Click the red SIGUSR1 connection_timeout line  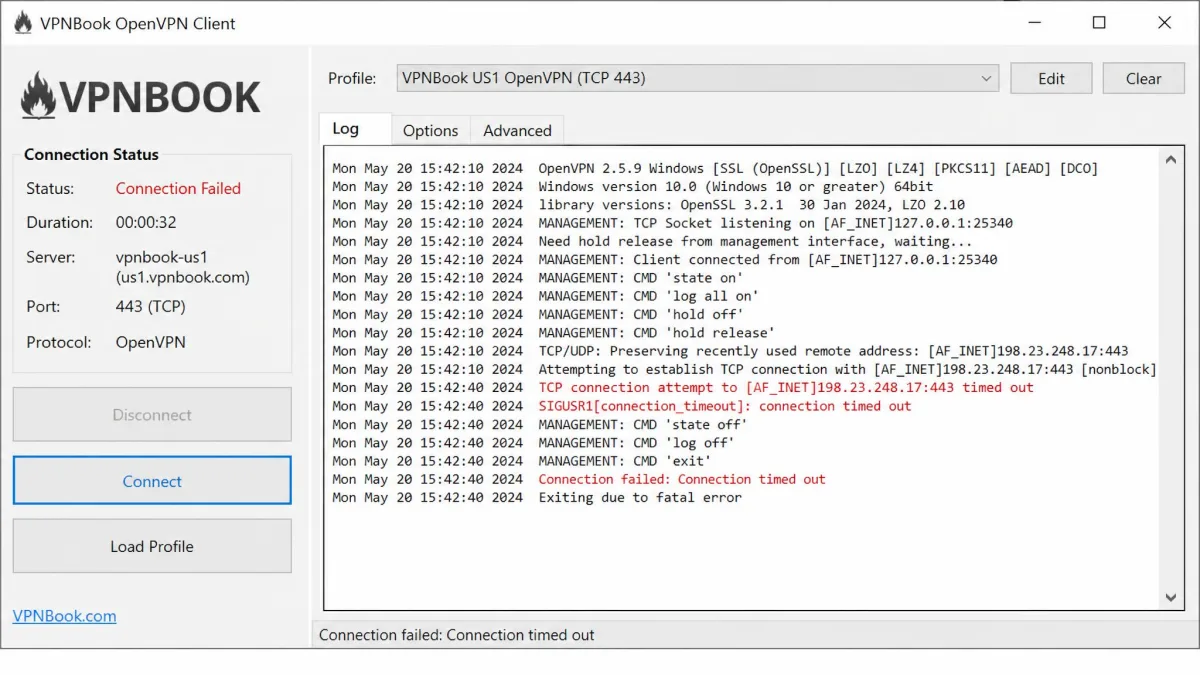[x=621, y=406]
